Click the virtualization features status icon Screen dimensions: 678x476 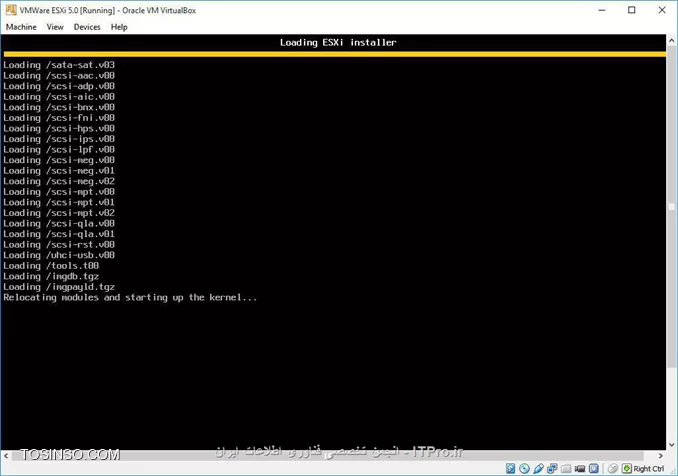[594, 468]
